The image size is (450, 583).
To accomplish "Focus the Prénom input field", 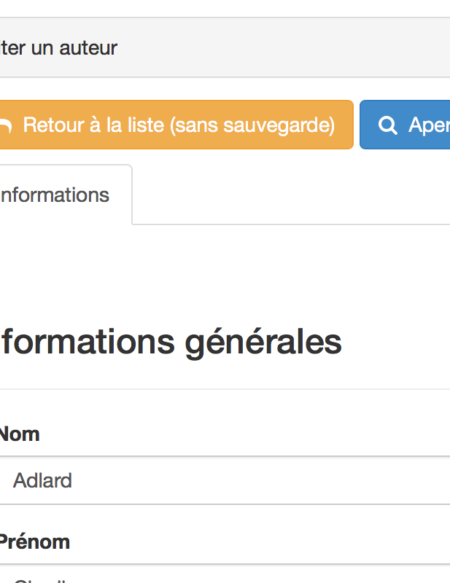I will [225, 574].
